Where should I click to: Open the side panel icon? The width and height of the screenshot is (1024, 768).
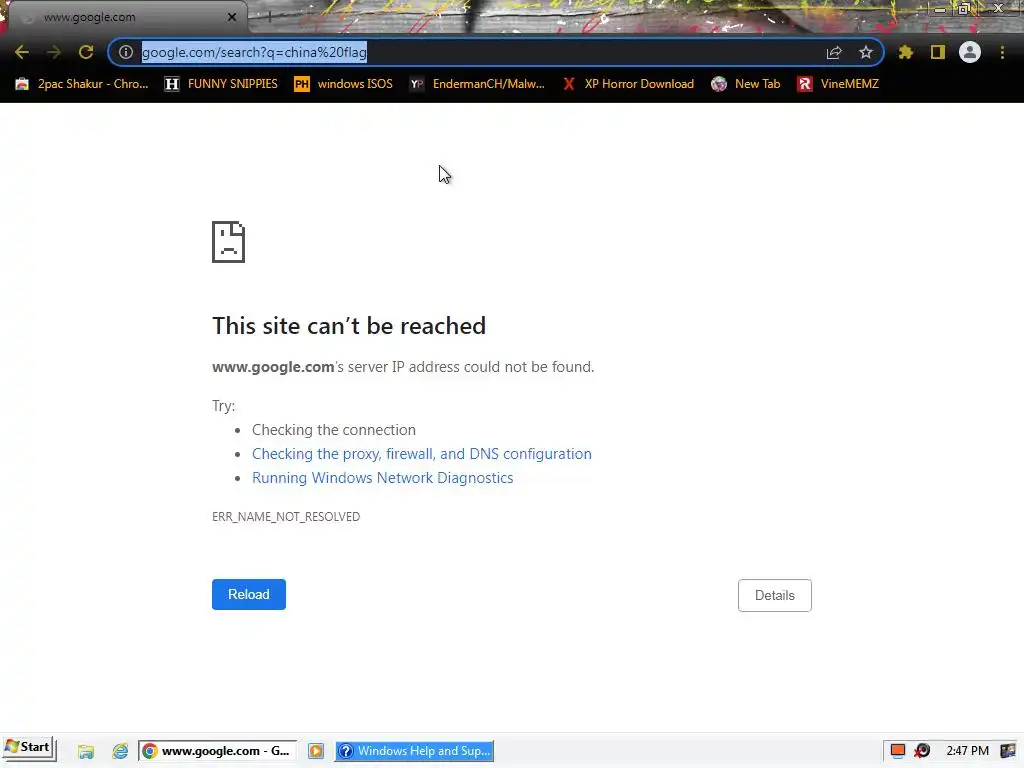(938, 52)
